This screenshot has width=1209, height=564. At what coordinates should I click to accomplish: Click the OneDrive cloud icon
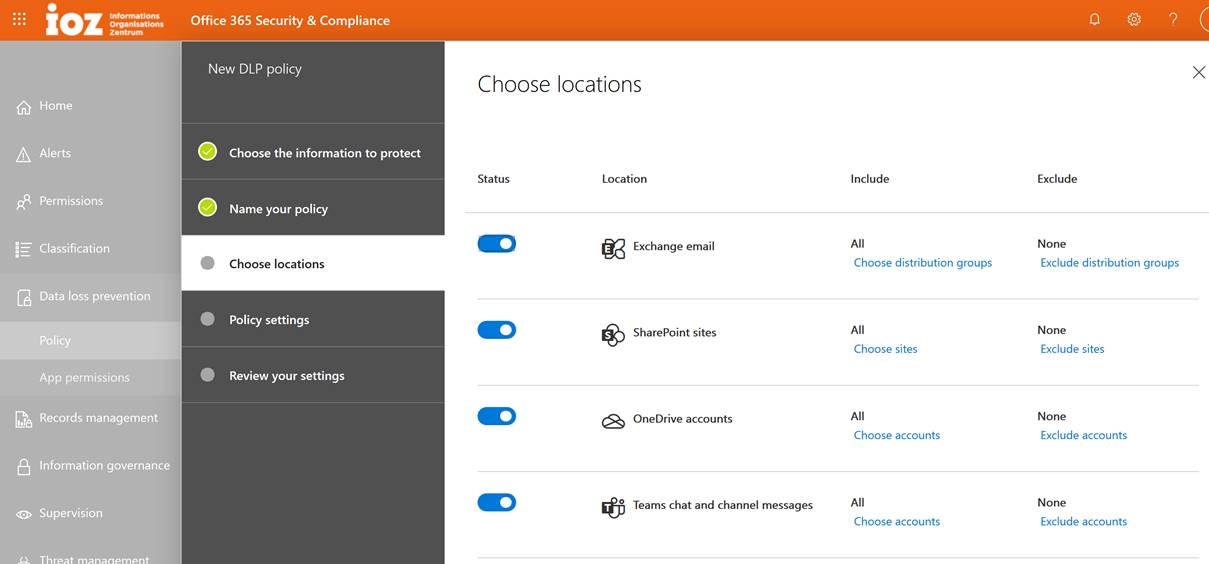click(x=613, y=421)
